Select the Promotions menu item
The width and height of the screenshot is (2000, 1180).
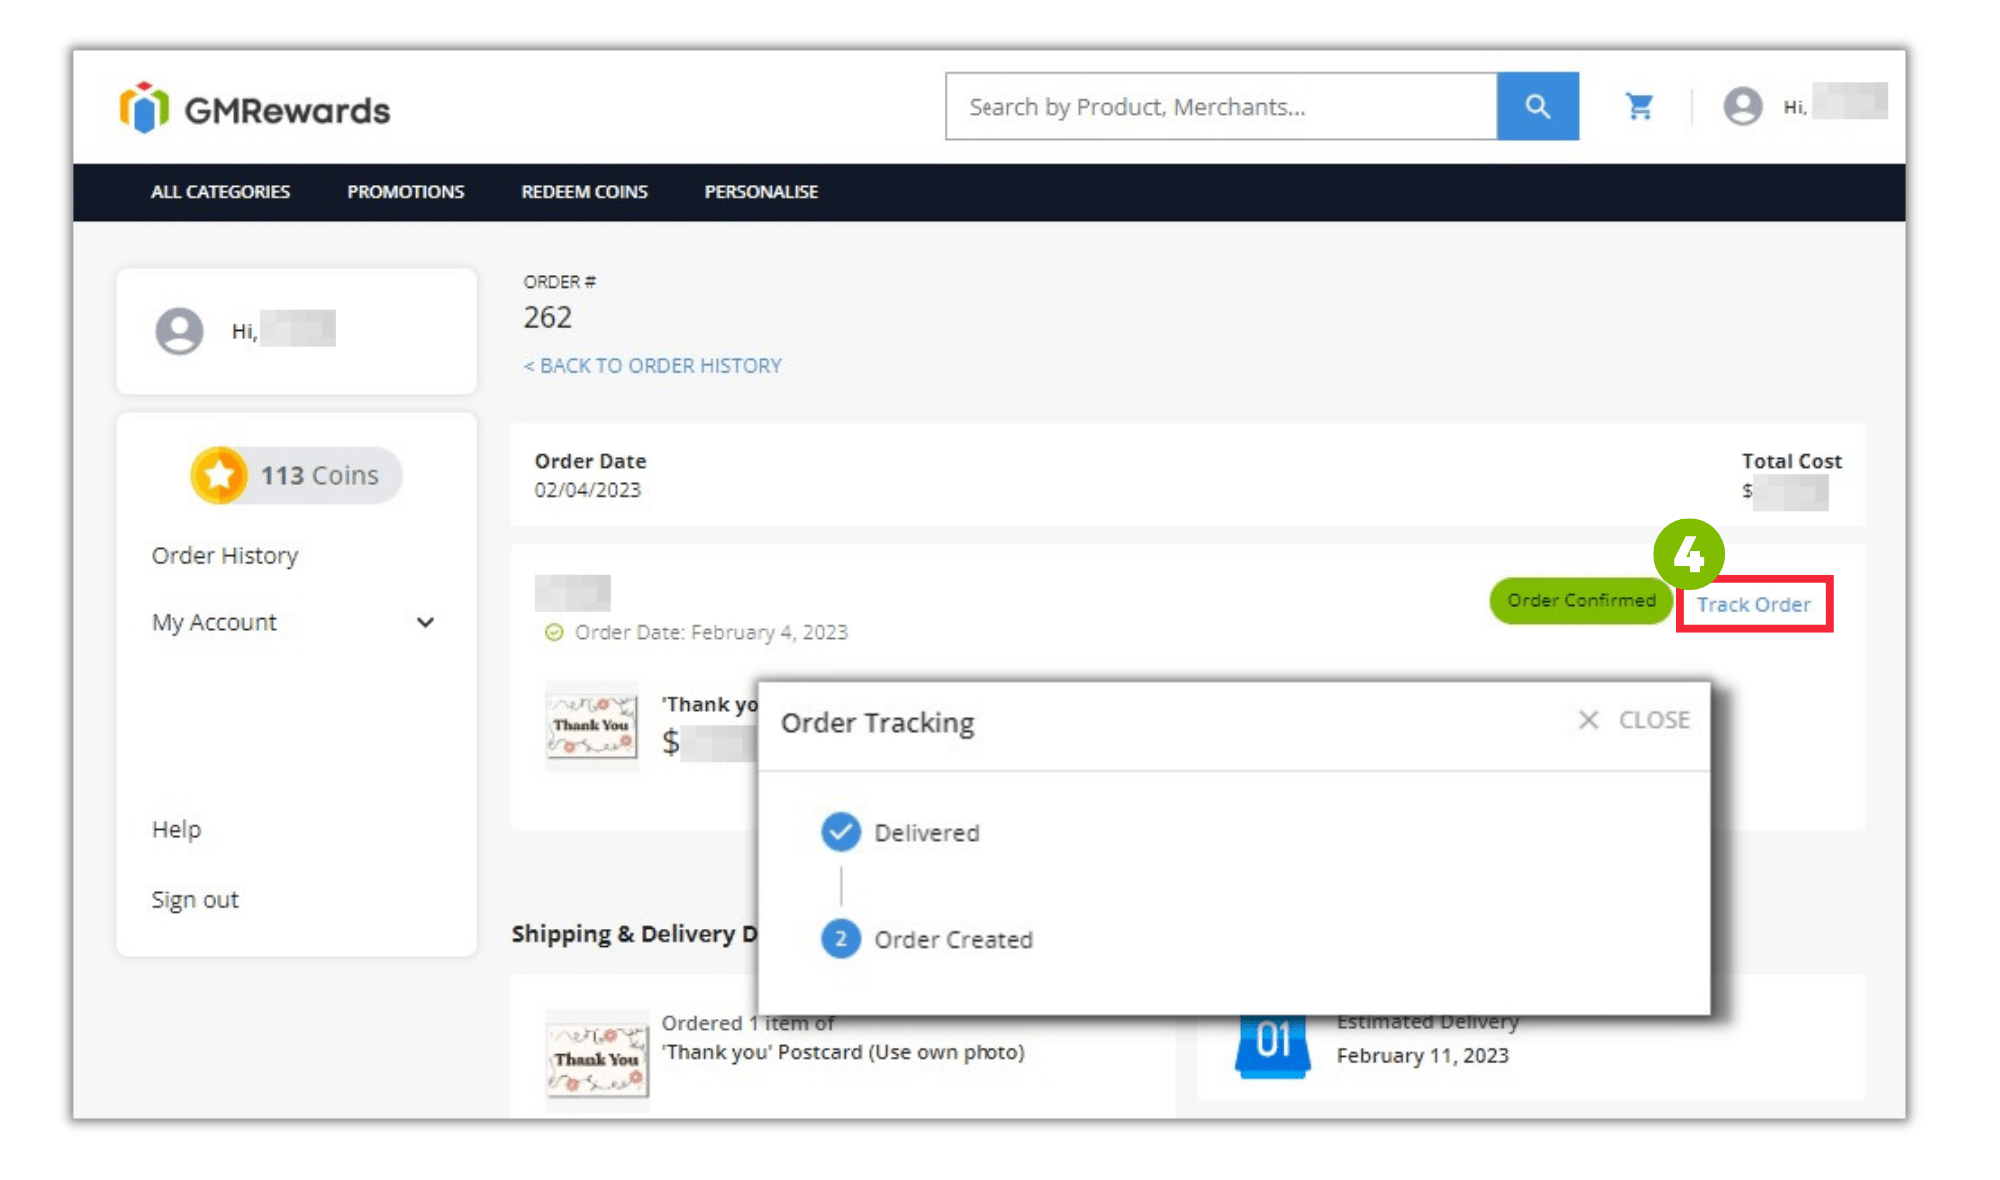(x=405, y=192)
